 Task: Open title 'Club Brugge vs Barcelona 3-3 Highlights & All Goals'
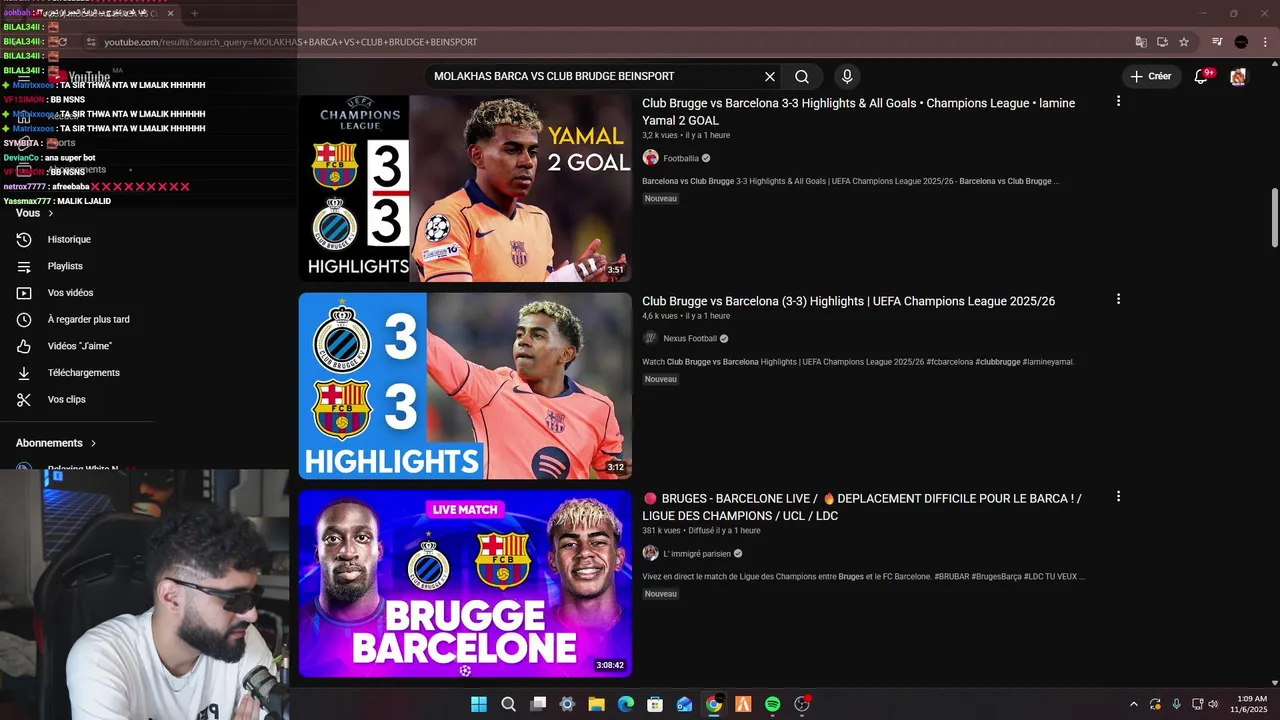[x=859, y=111]
